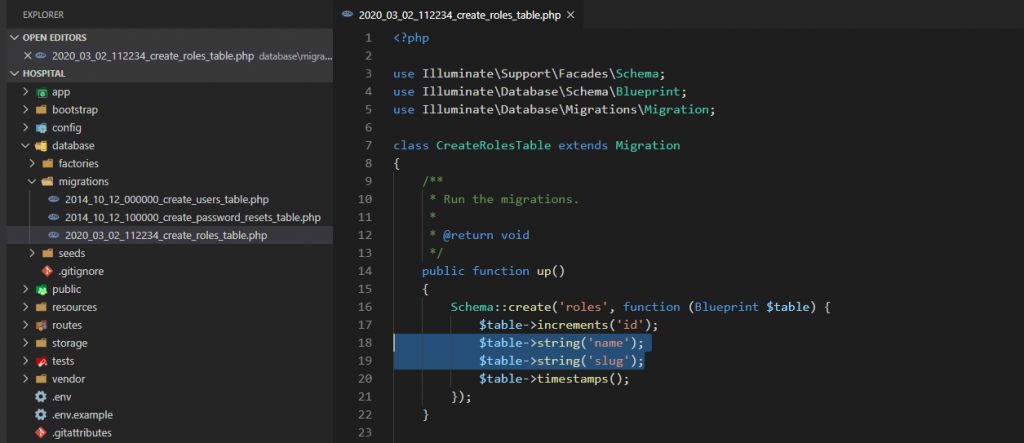
Task: Collapse the migrations folder
Action: (x=33, y=182)
